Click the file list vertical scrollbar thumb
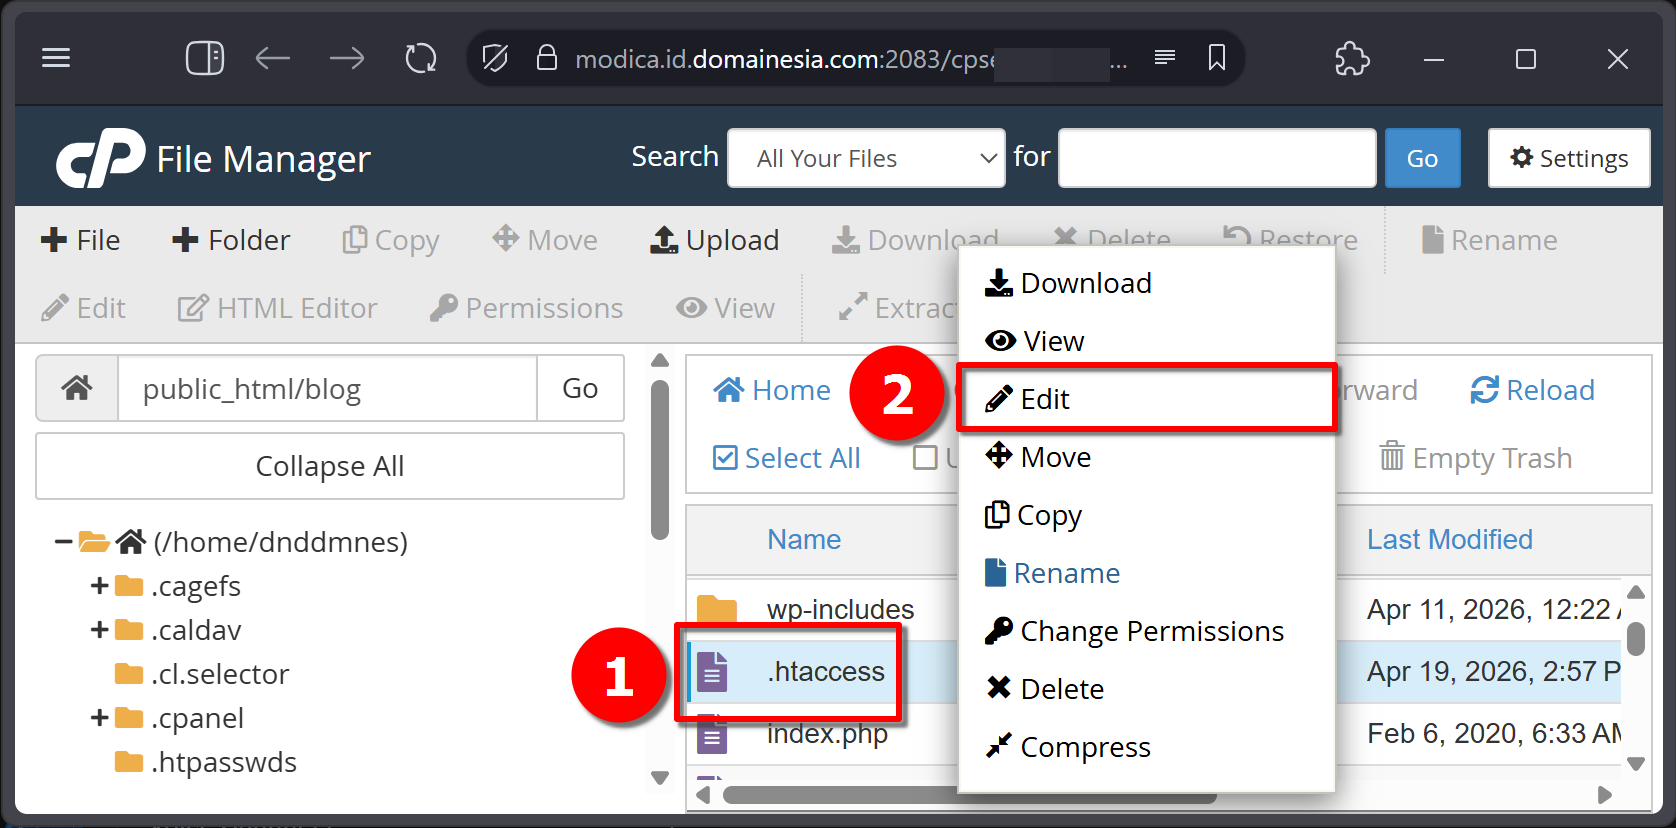This screenshot has width=1676, height=828. (1636, 639)
